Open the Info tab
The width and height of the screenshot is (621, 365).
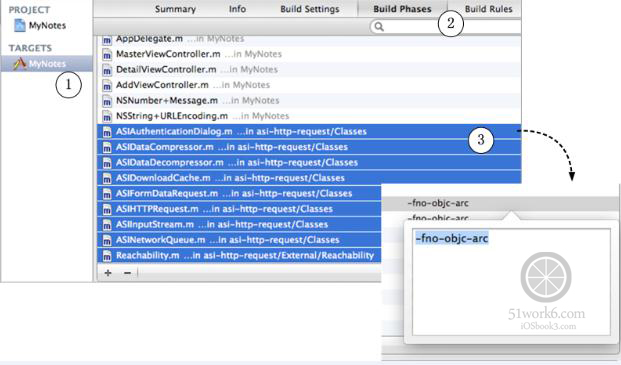click(x=237, y=9)
